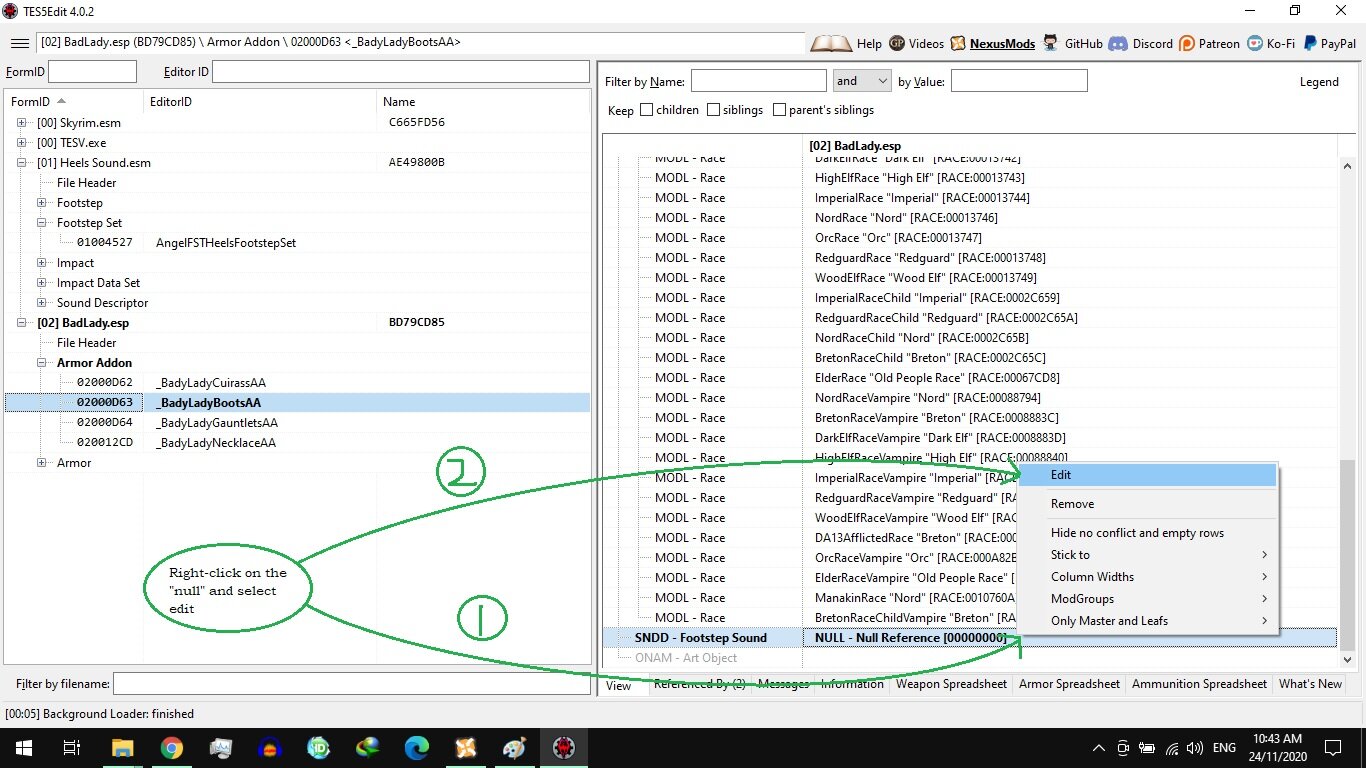Switch to the Ammunition Spreadsheet tab

pos(1199,684)
